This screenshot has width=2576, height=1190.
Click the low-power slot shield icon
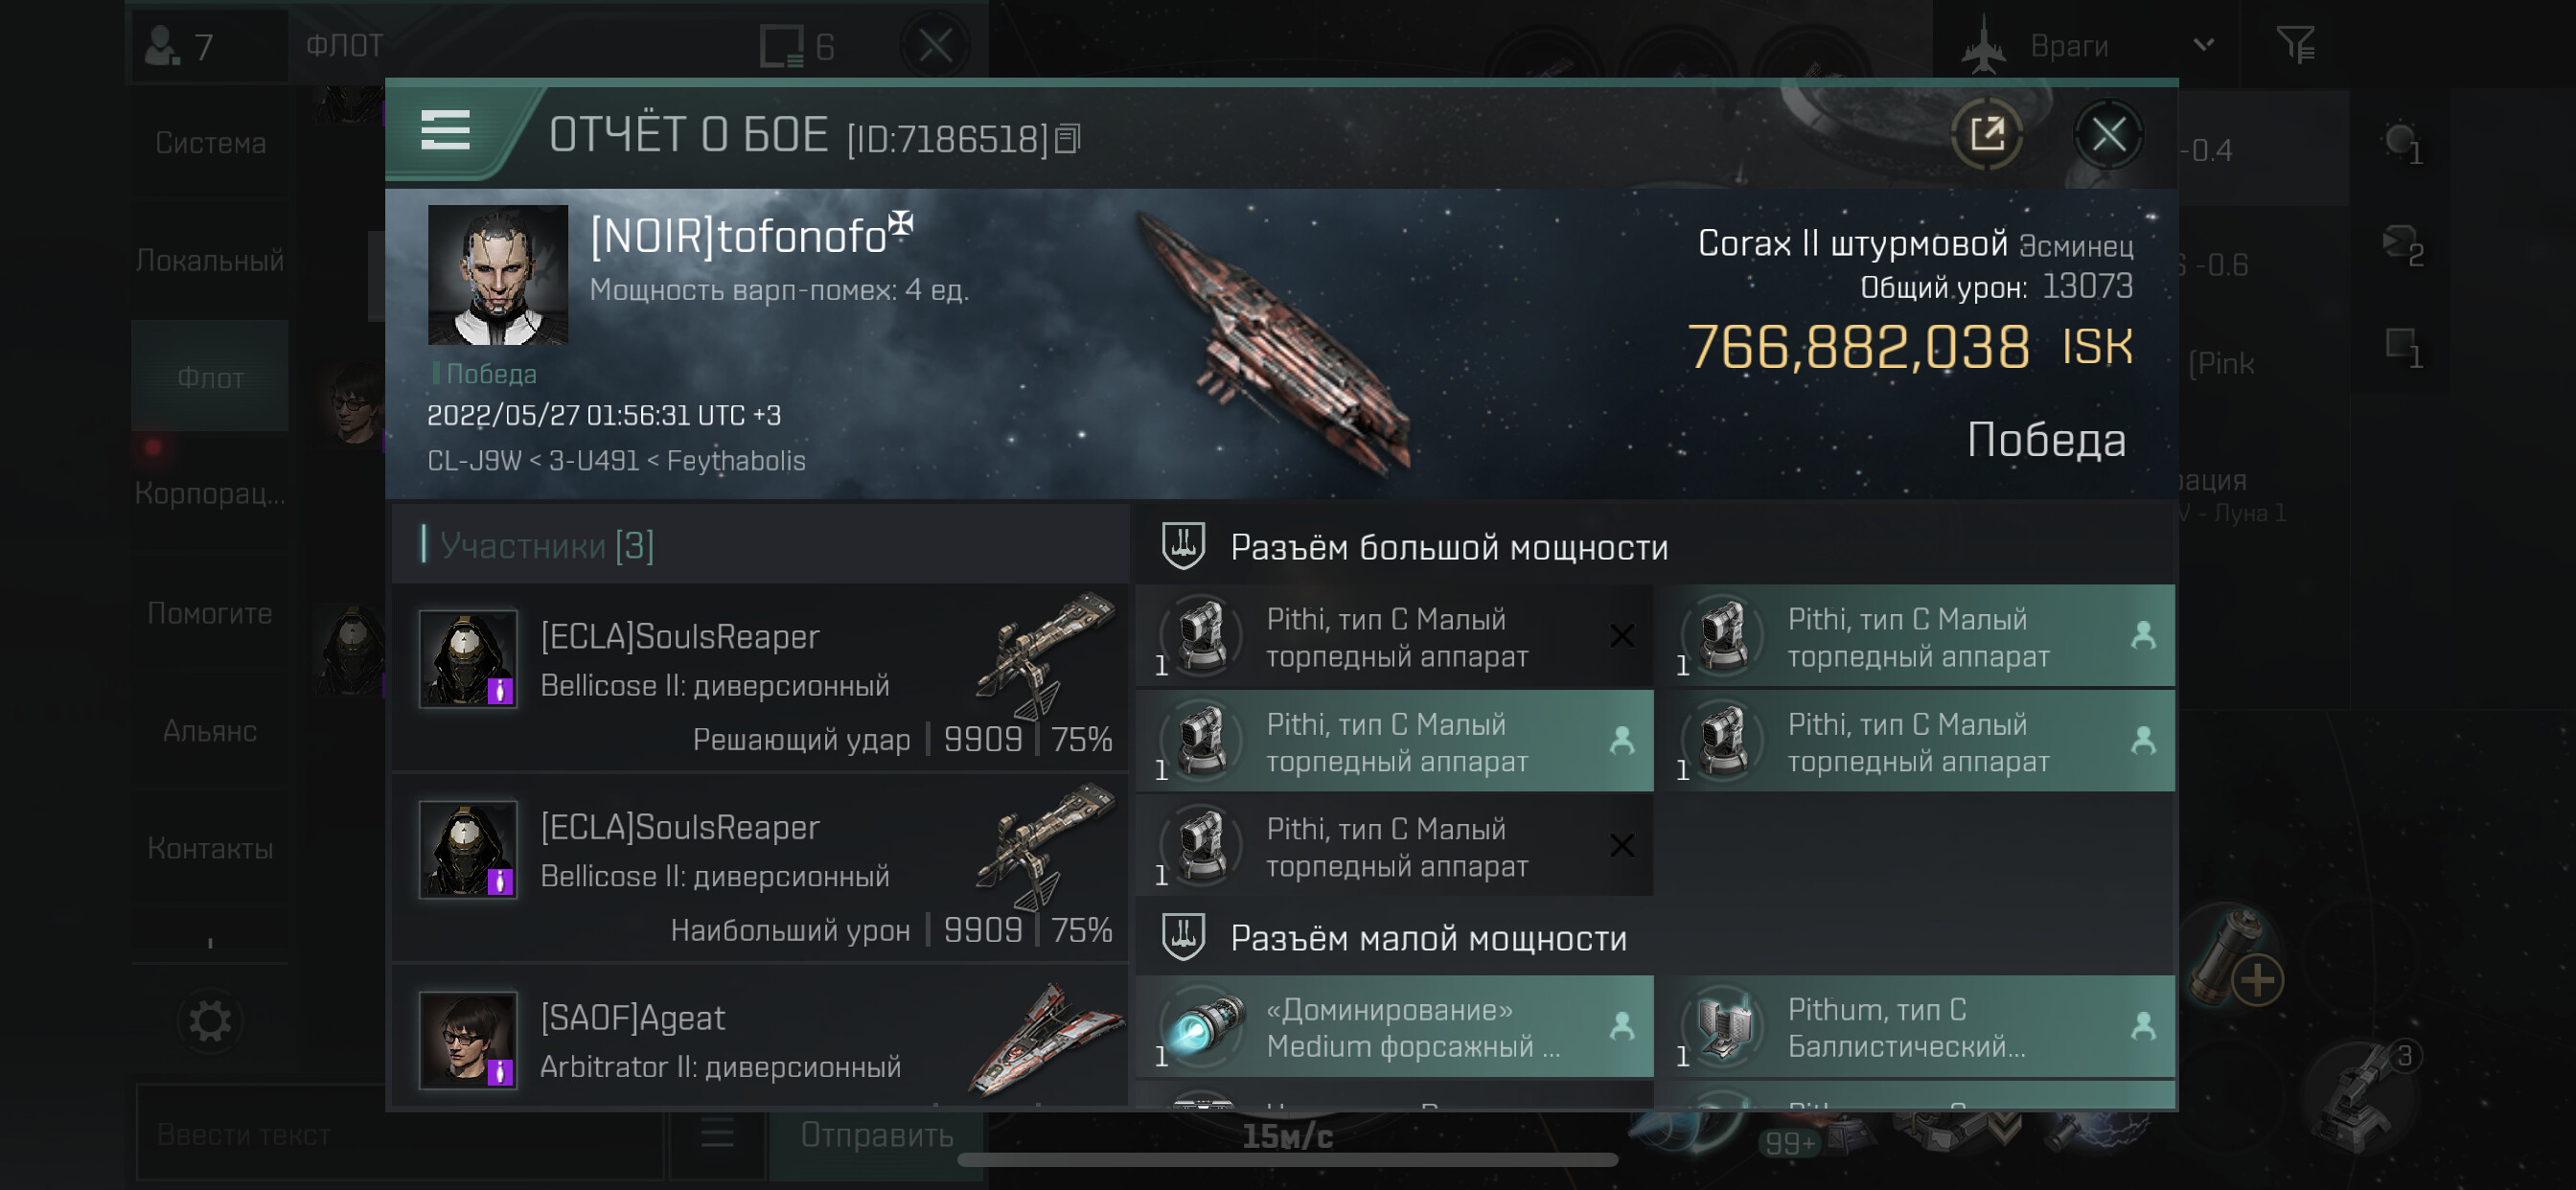coord(1183,937)
